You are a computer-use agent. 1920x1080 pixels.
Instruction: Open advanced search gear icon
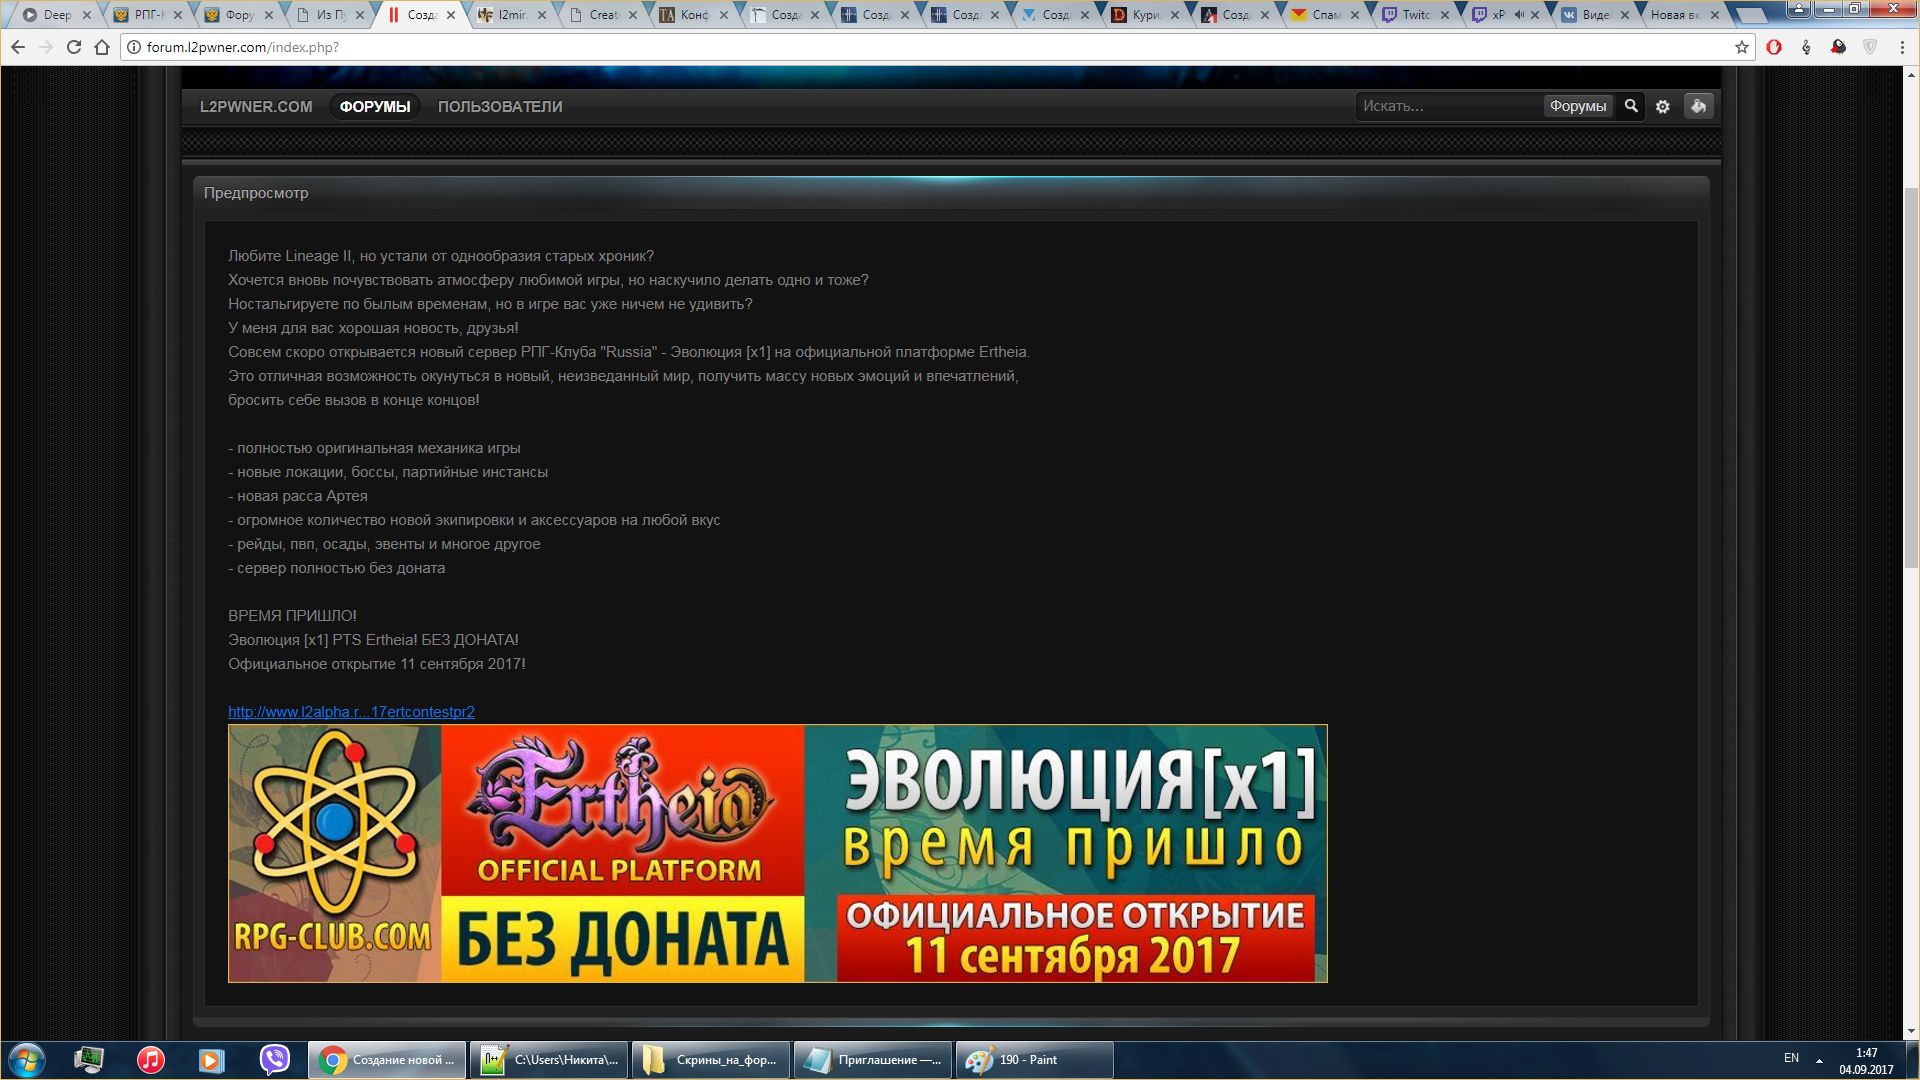[x=1663, y=106]
